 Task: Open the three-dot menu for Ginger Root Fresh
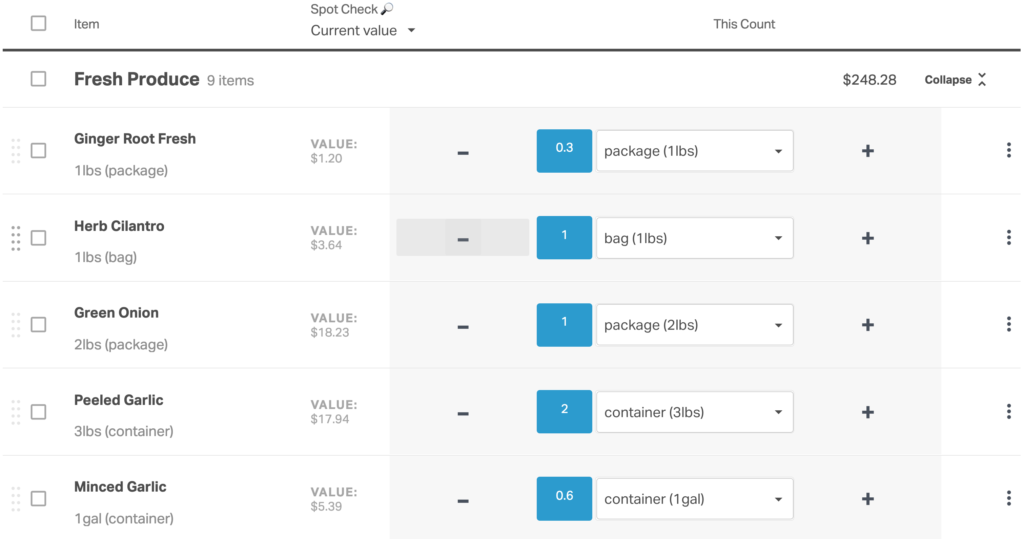tap(1008, 151)
